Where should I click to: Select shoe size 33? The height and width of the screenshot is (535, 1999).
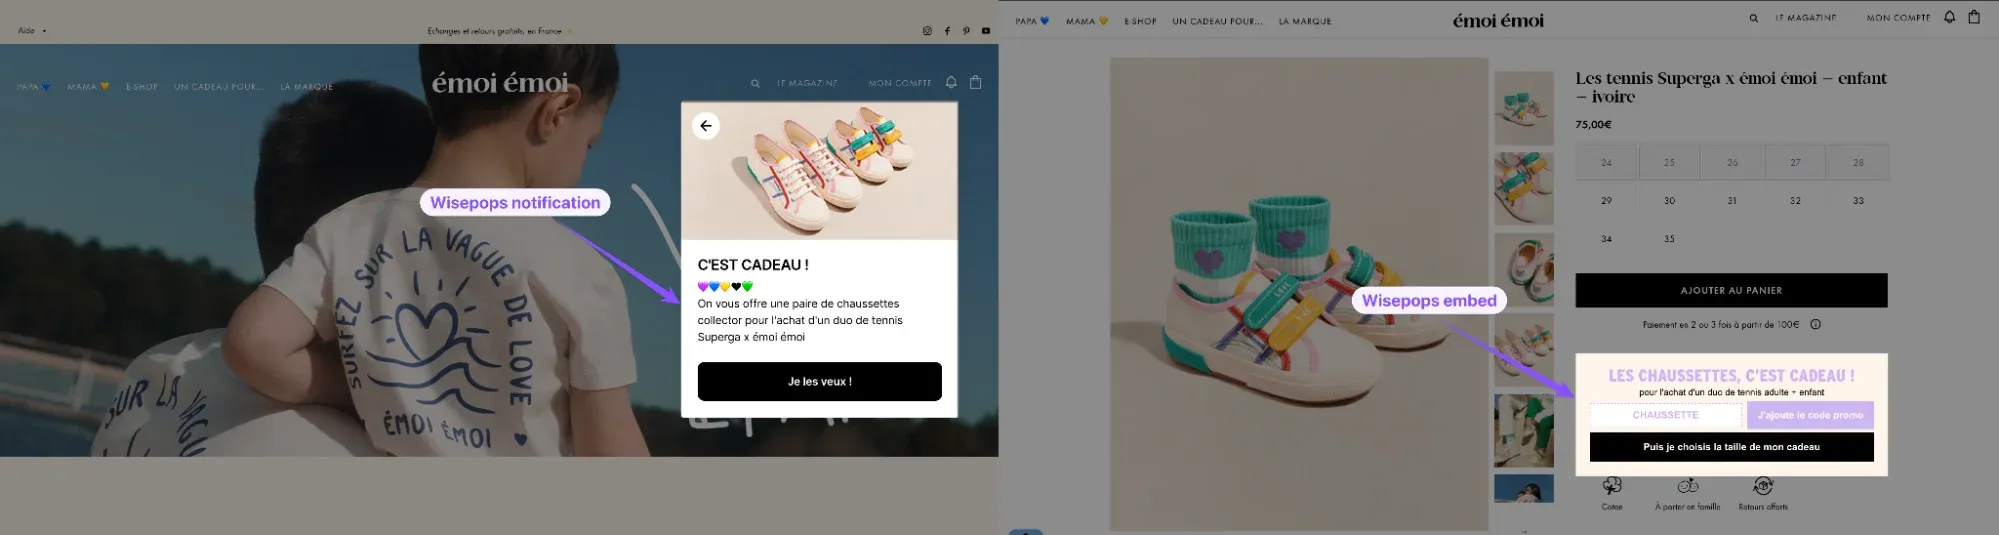[x=1858, y=201]
